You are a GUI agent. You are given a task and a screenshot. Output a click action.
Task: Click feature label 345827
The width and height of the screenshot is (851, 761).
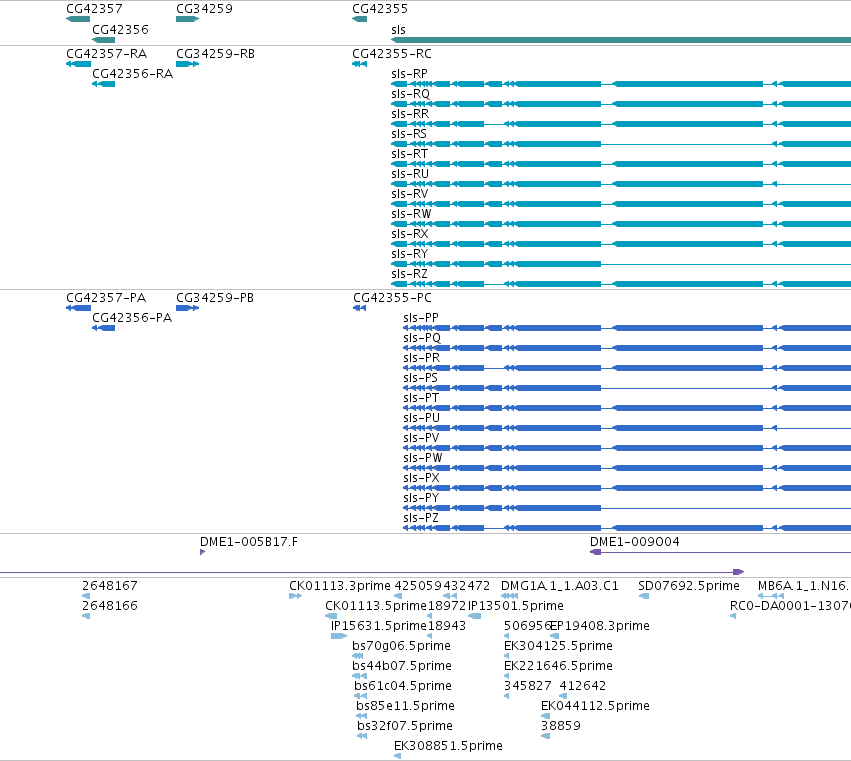tap(528, 686)
